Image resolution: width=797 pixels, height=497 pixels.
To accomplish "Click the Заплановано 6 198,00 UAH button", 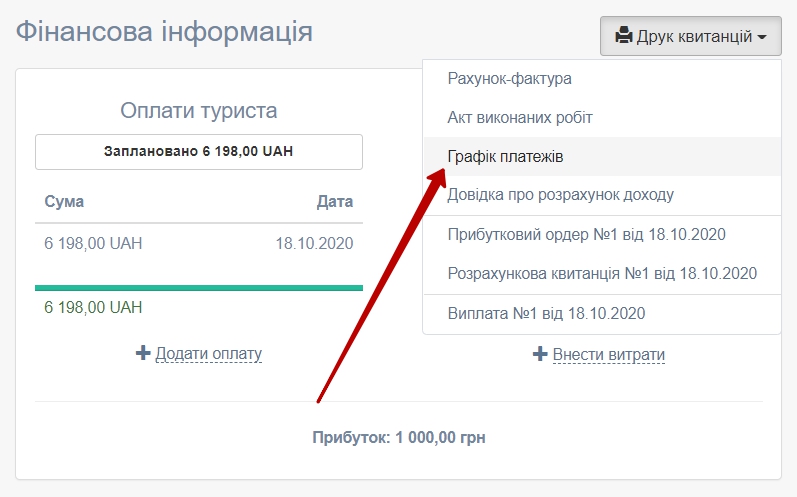I will tap(199, 152).
